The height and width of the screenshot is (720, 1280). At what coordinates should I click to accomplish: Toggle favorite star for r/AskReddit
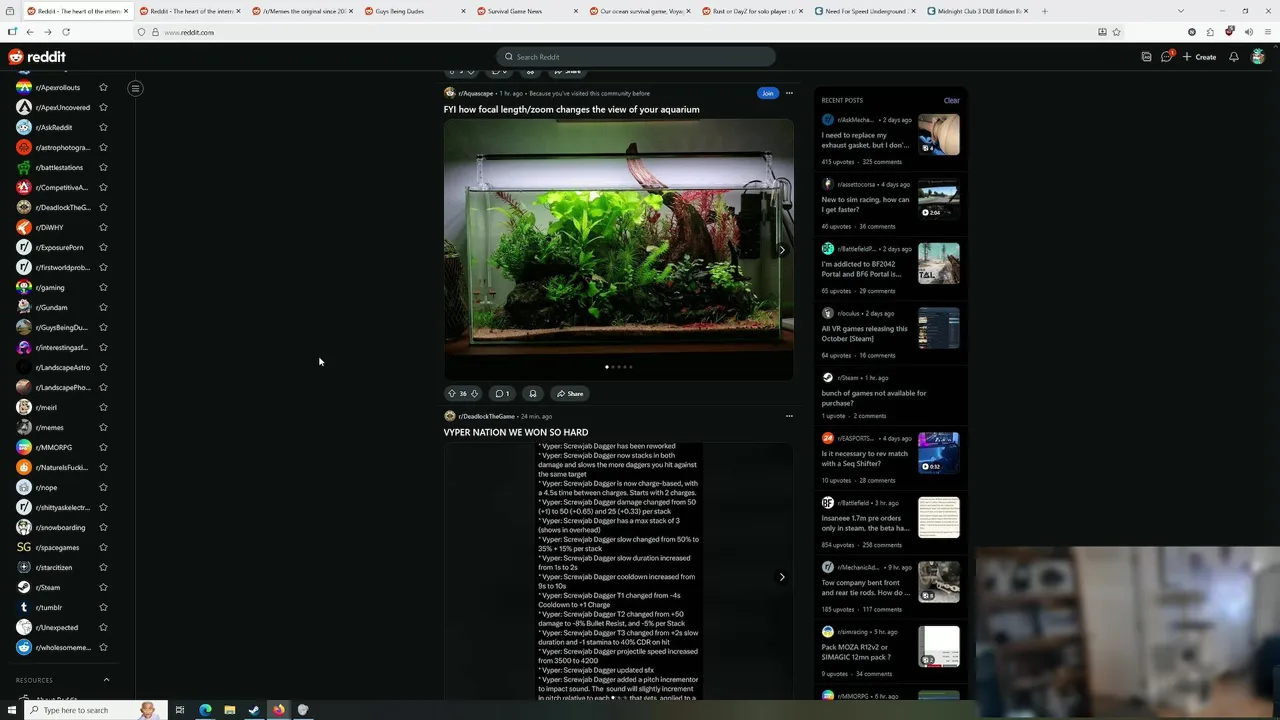coord(103,127)
